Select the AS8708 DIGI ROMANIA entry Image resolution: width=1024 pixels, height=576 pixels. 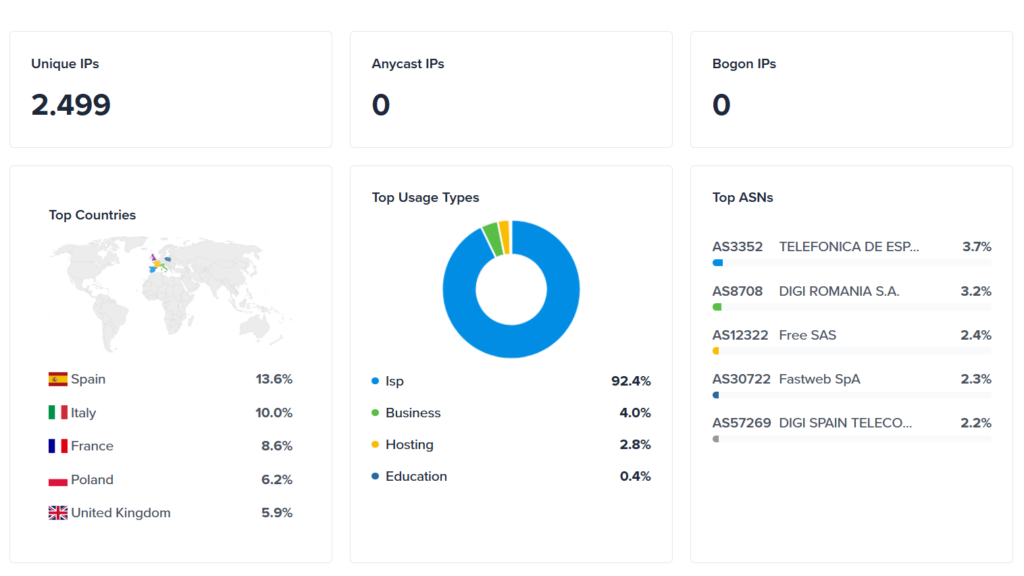point(737,291)
